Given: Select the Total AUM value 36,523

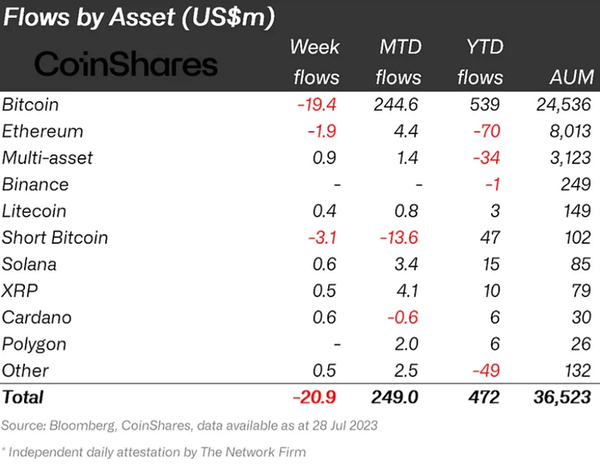Looking at the screenshot, I should pyautogui.click(x=561, y=398).
